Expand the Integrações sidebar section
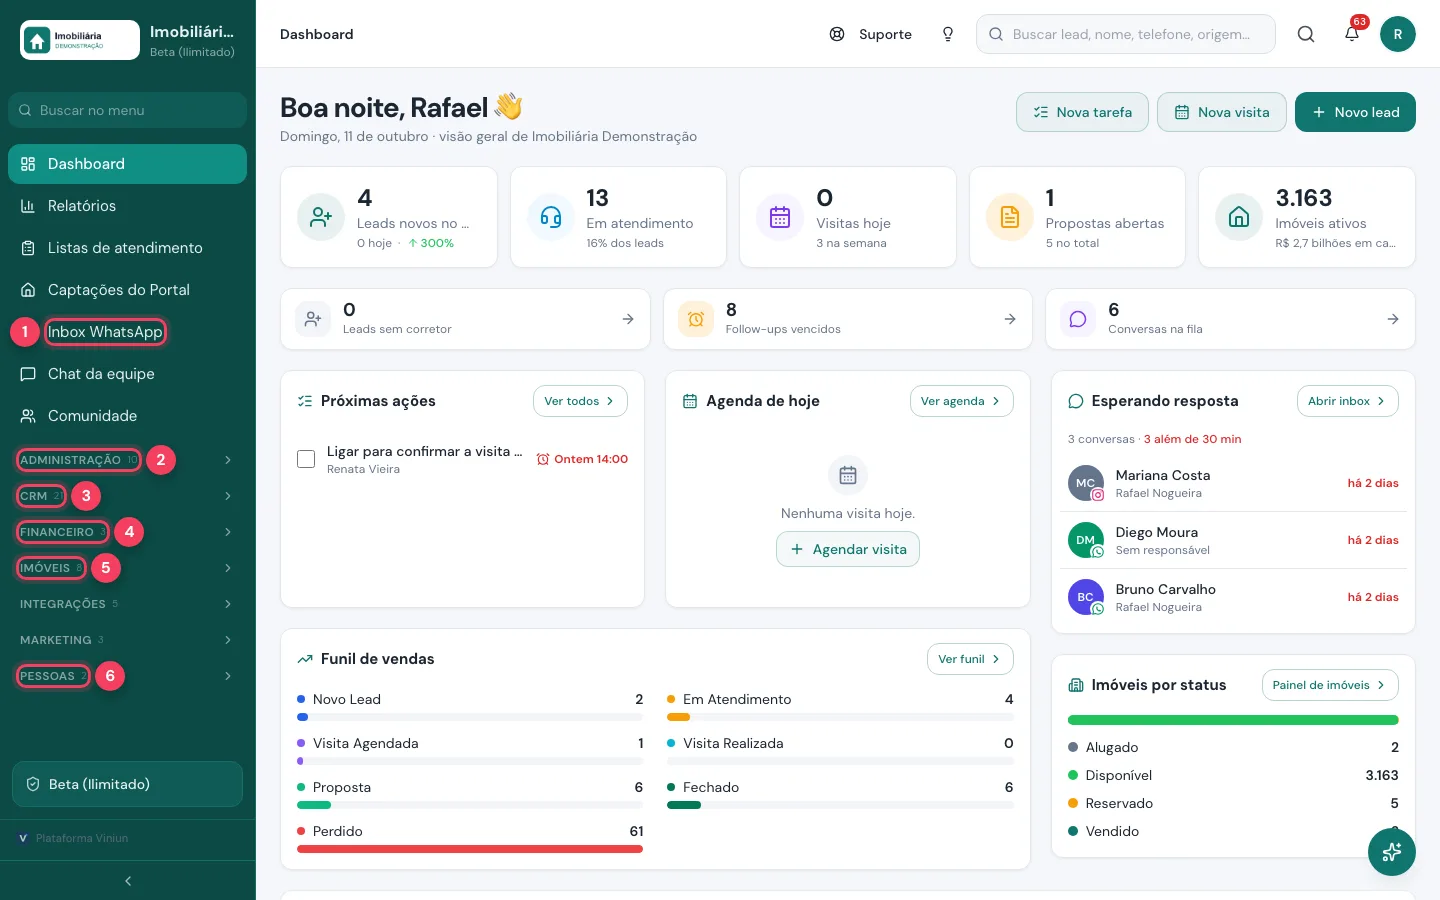Viewport: 1440px width, 900px height. pos(128,604)
